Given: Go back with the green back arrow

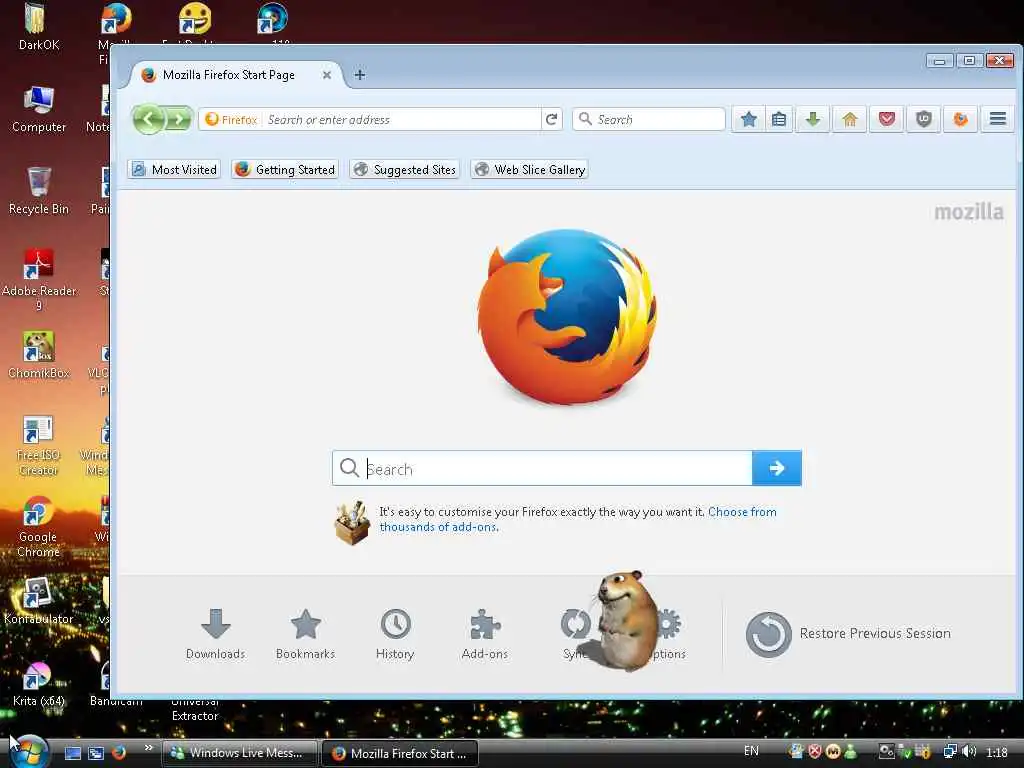Looking at the screenshot, I should (x=149, y=120).
